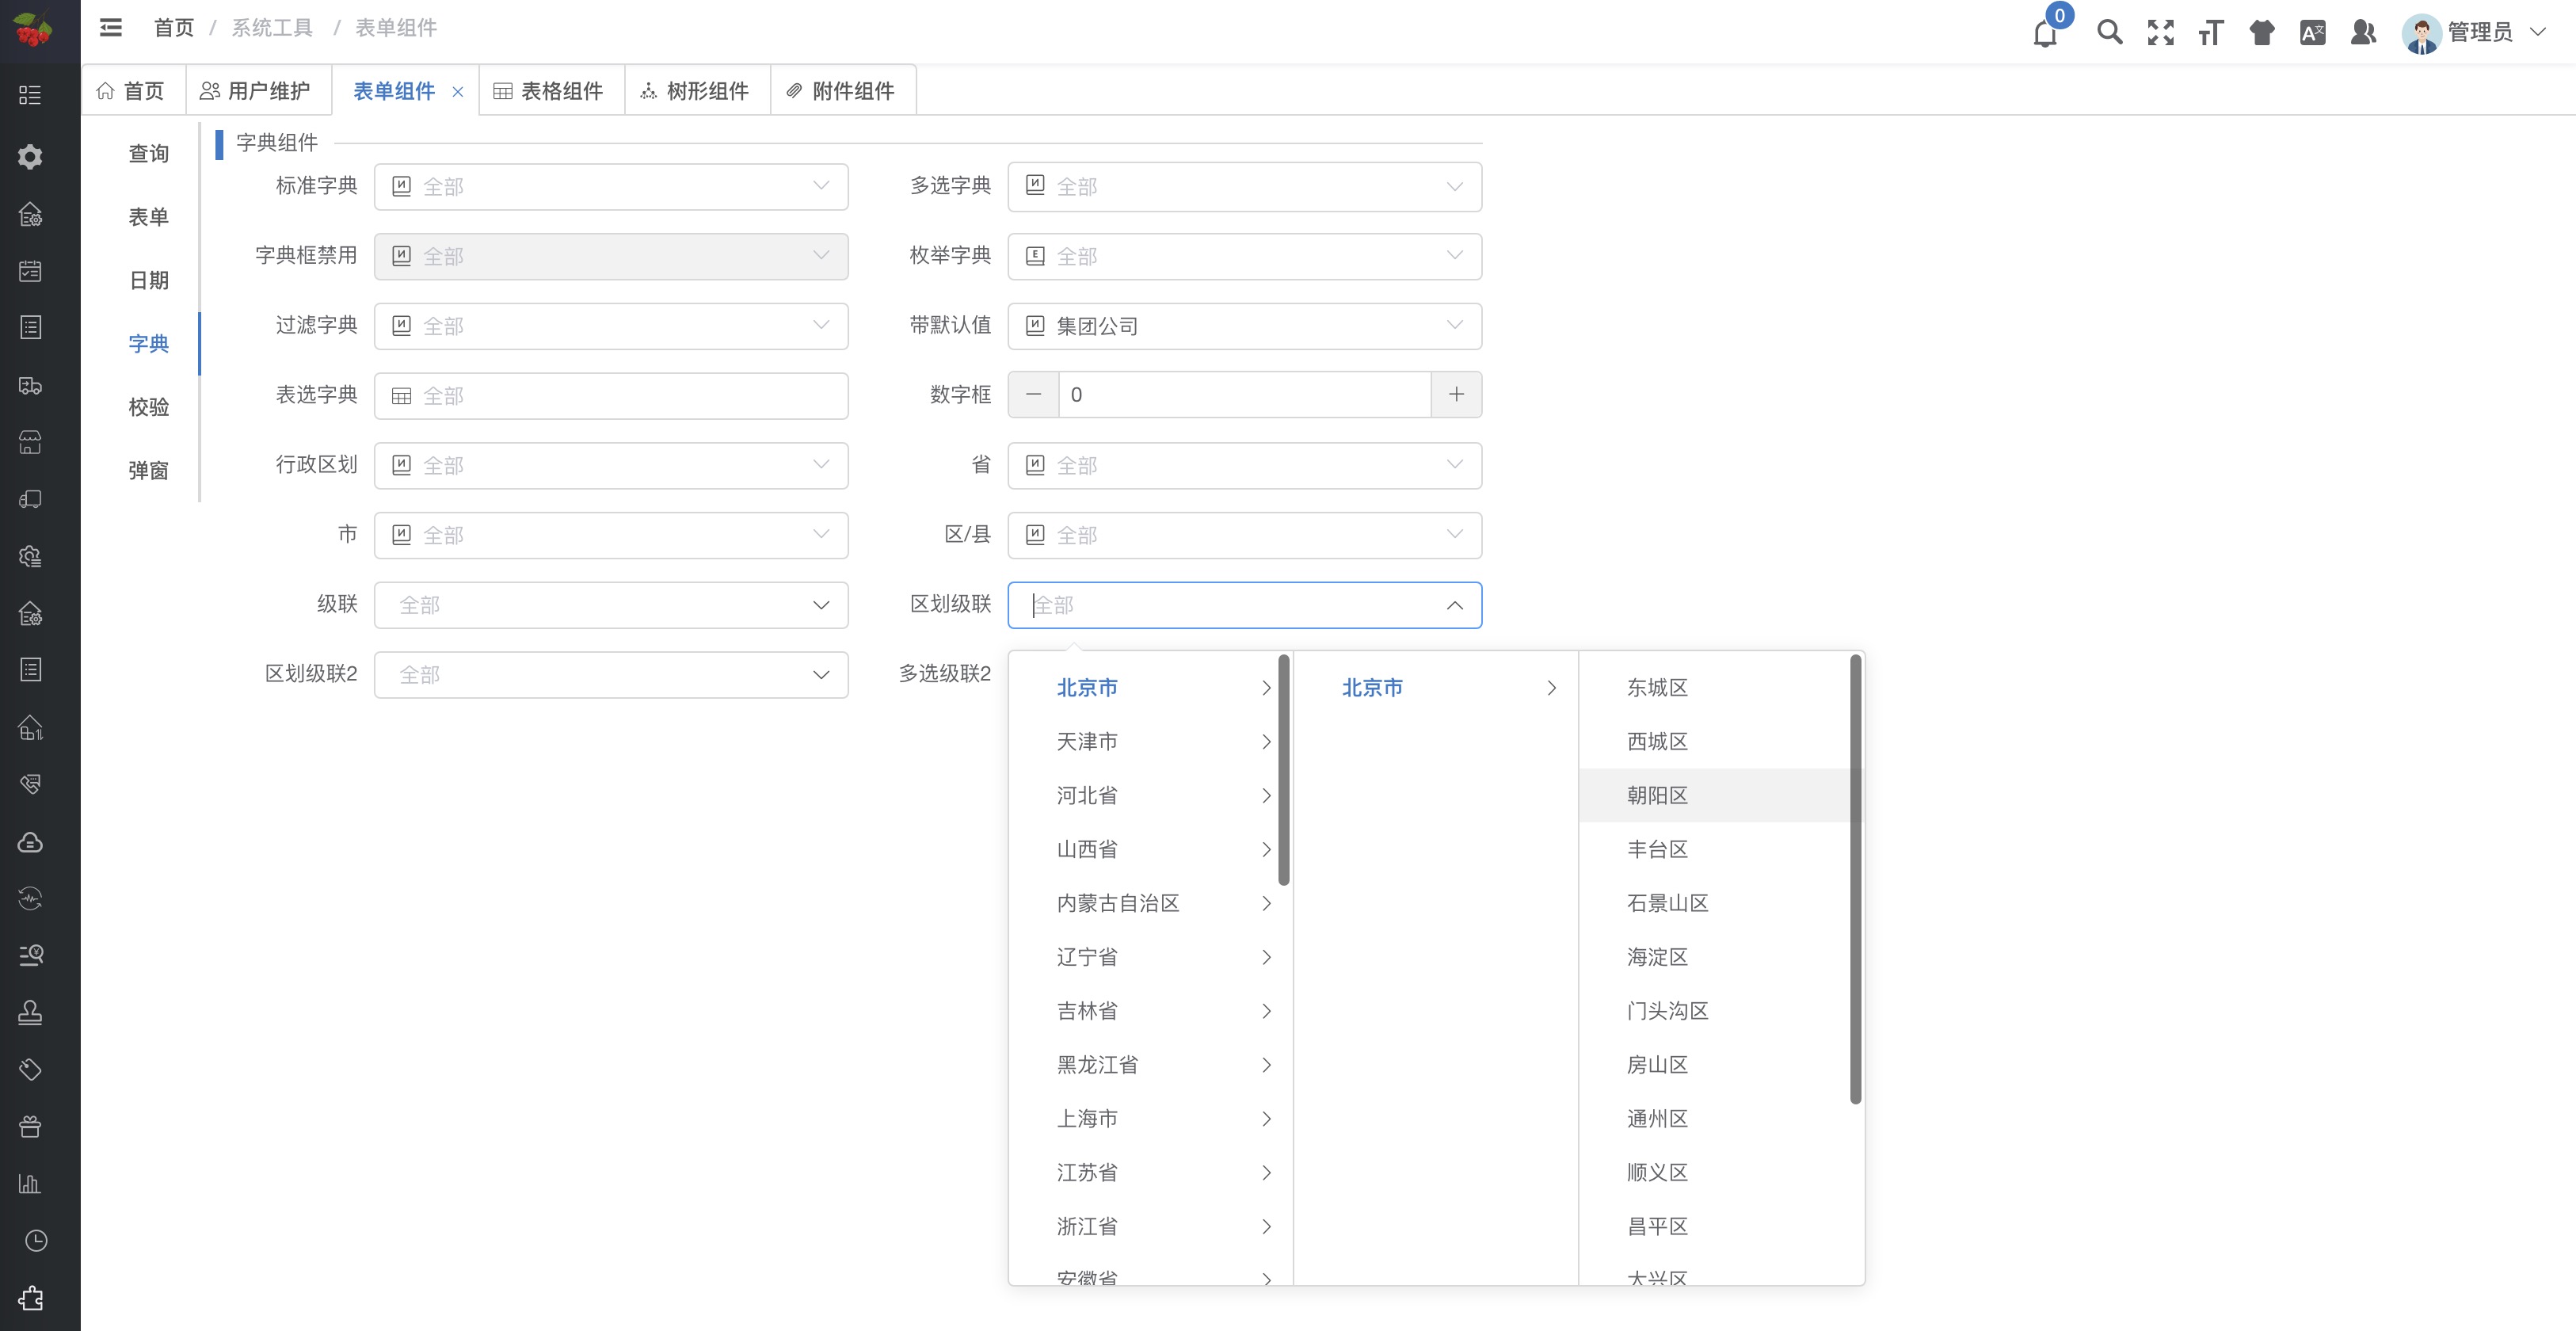Open the 标准字典 dropdown
Screen dimensions: 2576x1331
pyautogui.click(x=611, y=186)
